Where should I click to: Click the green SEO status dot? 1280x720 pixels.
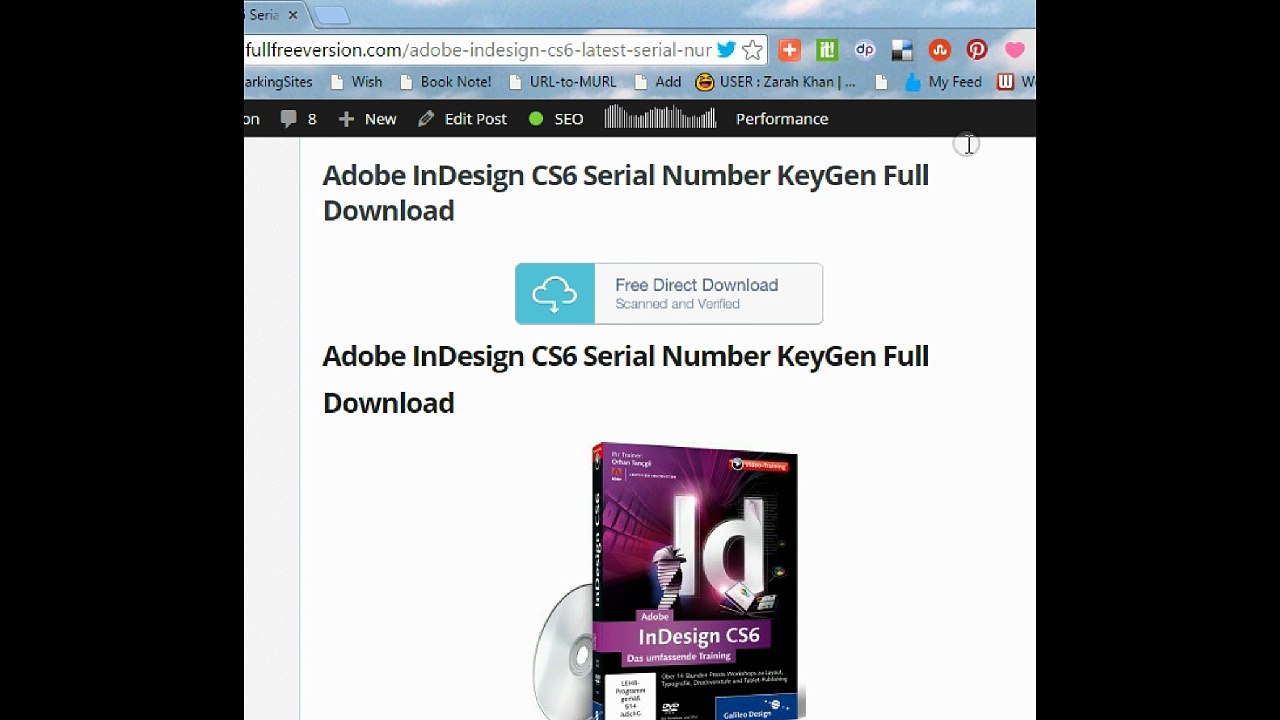point(536,119)
